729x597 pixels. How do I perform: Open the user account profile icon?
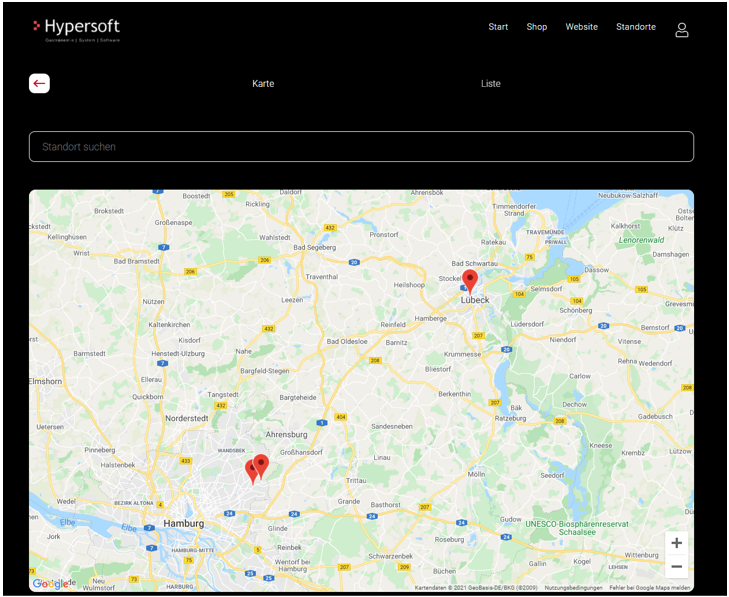click(682, 30)
